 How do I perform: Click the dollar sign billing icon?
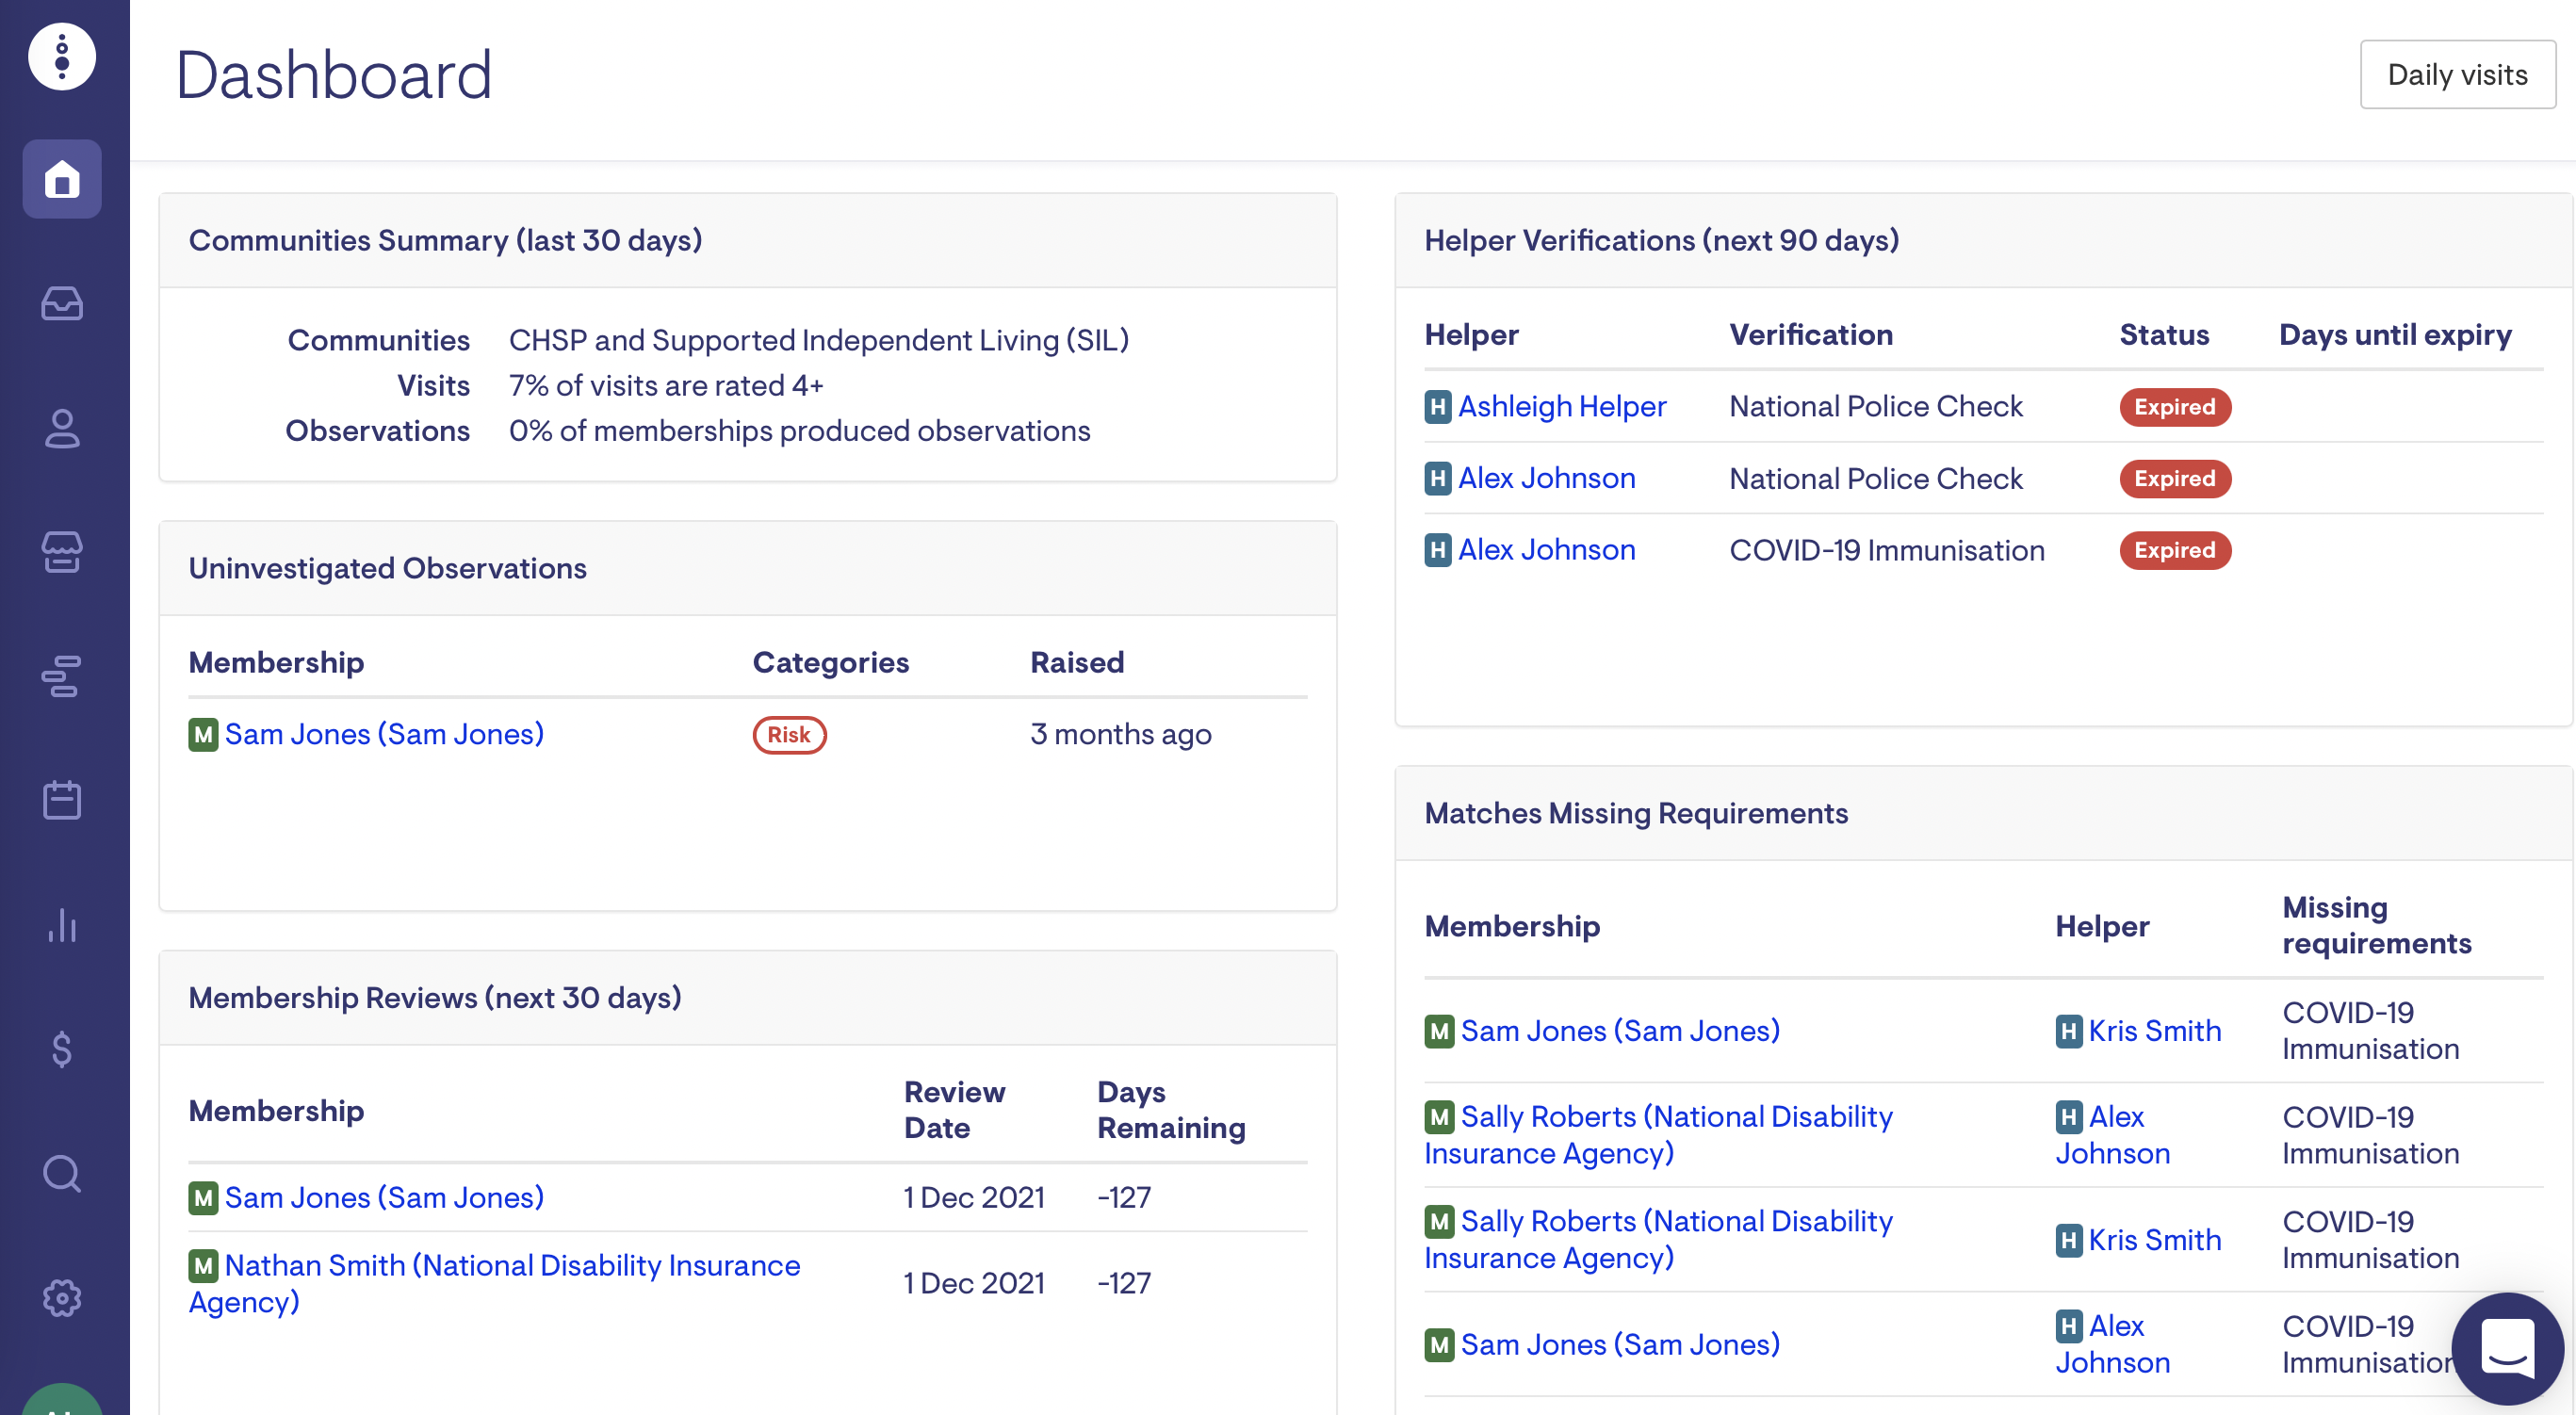click(62, 1049)
